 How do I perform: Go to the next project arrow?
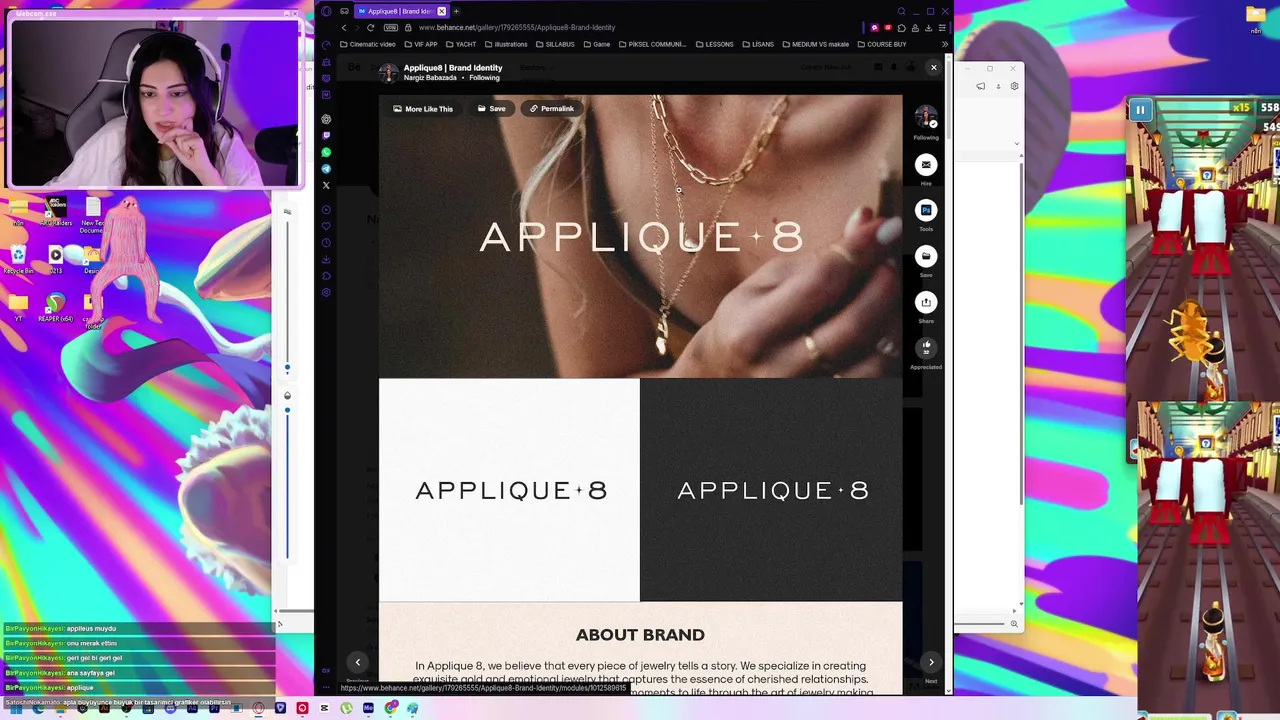pyautogui.click(x=931, y=662)
